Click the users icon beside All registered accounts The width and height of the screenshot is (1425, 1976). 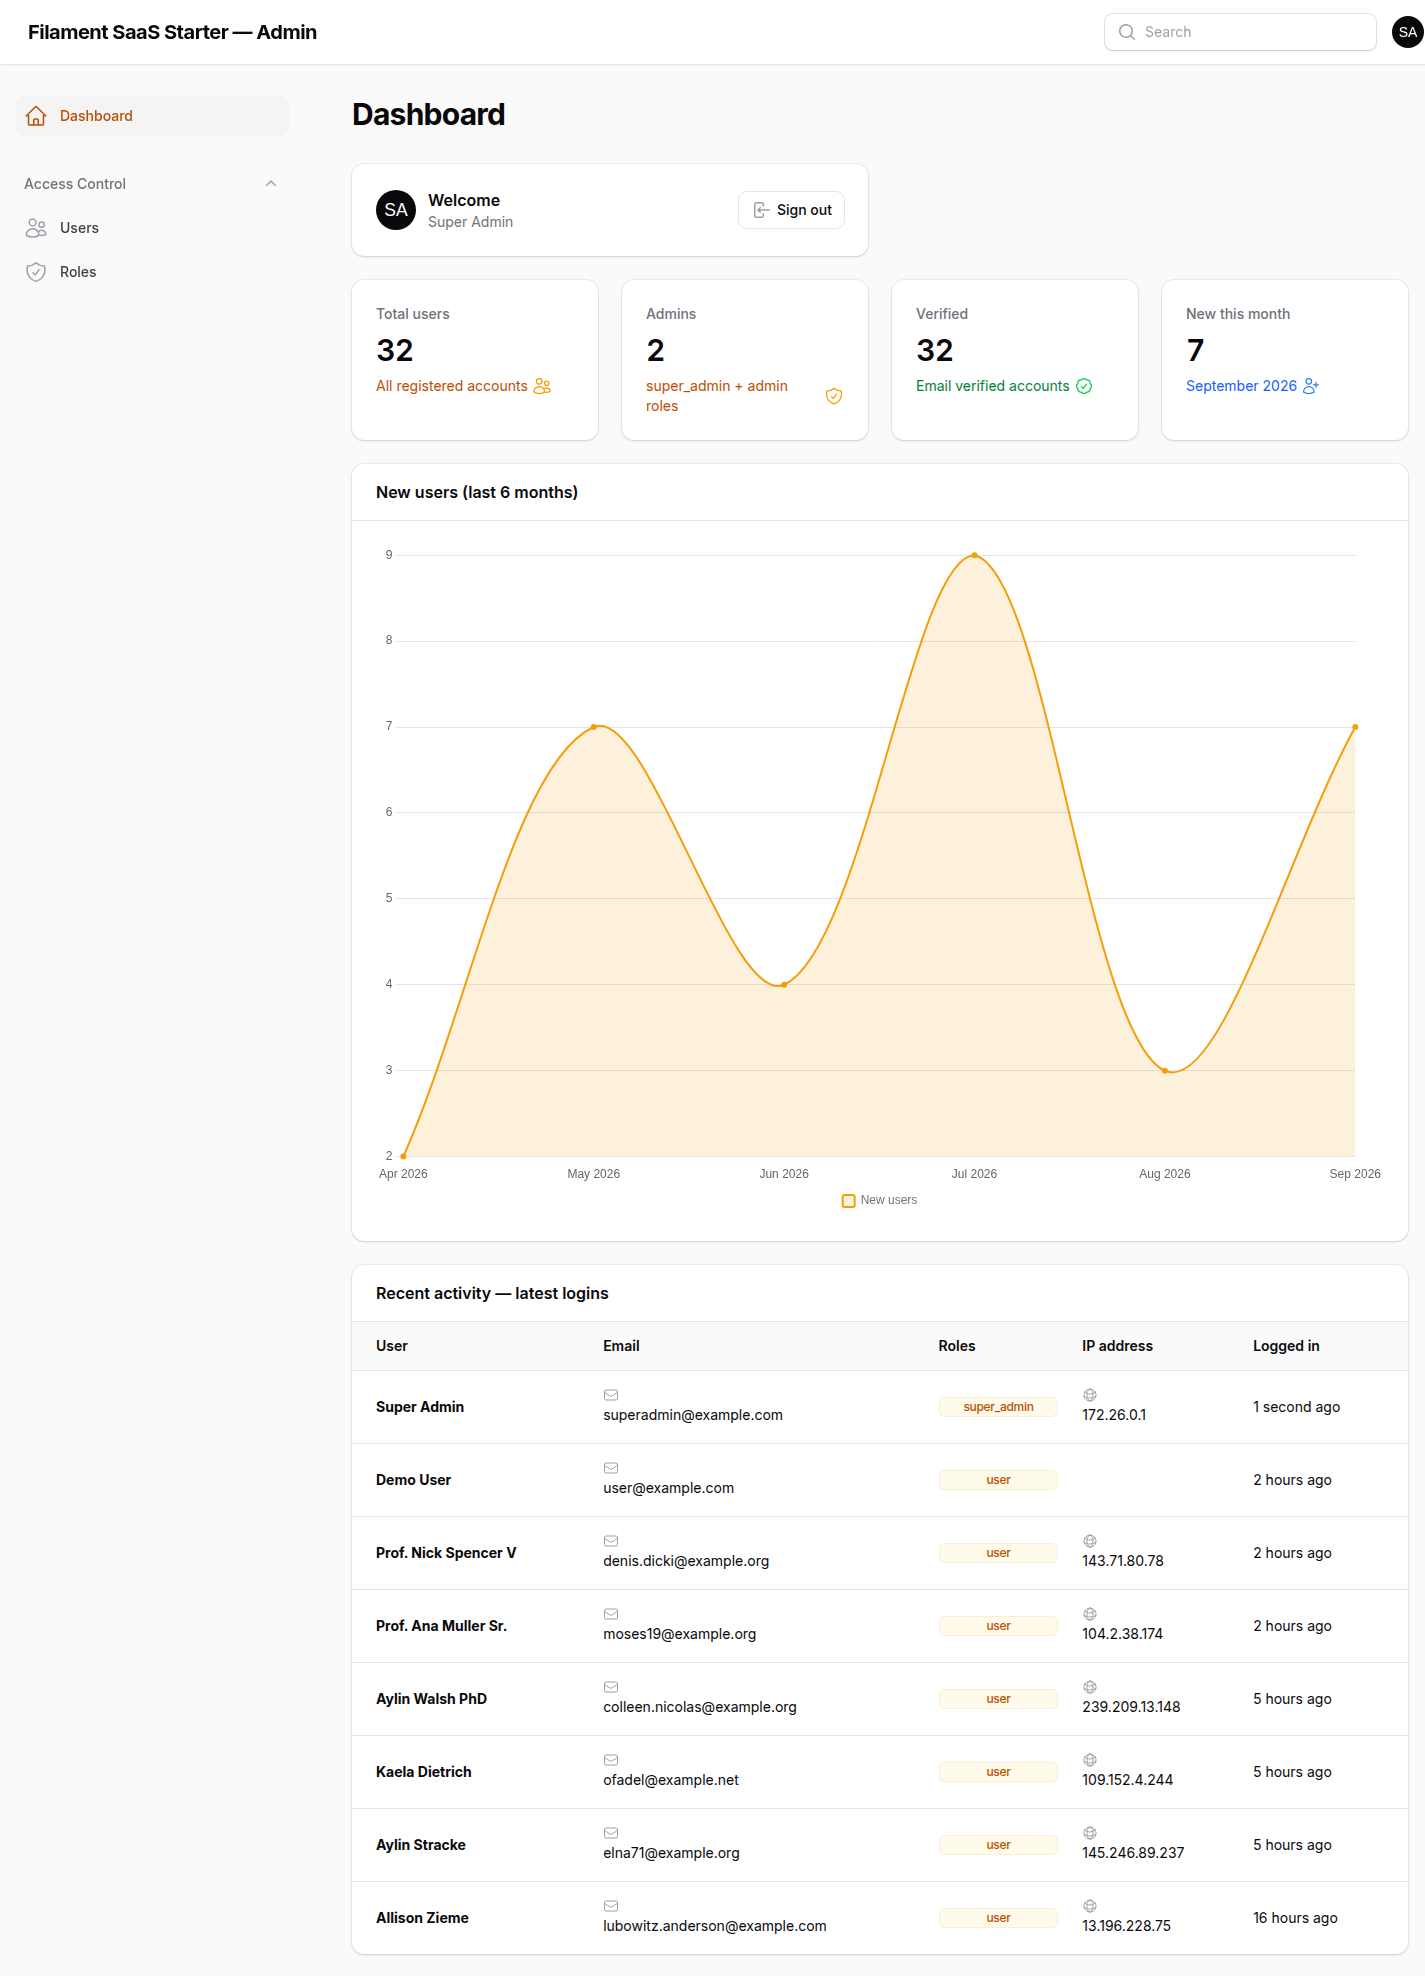[543, 386]
